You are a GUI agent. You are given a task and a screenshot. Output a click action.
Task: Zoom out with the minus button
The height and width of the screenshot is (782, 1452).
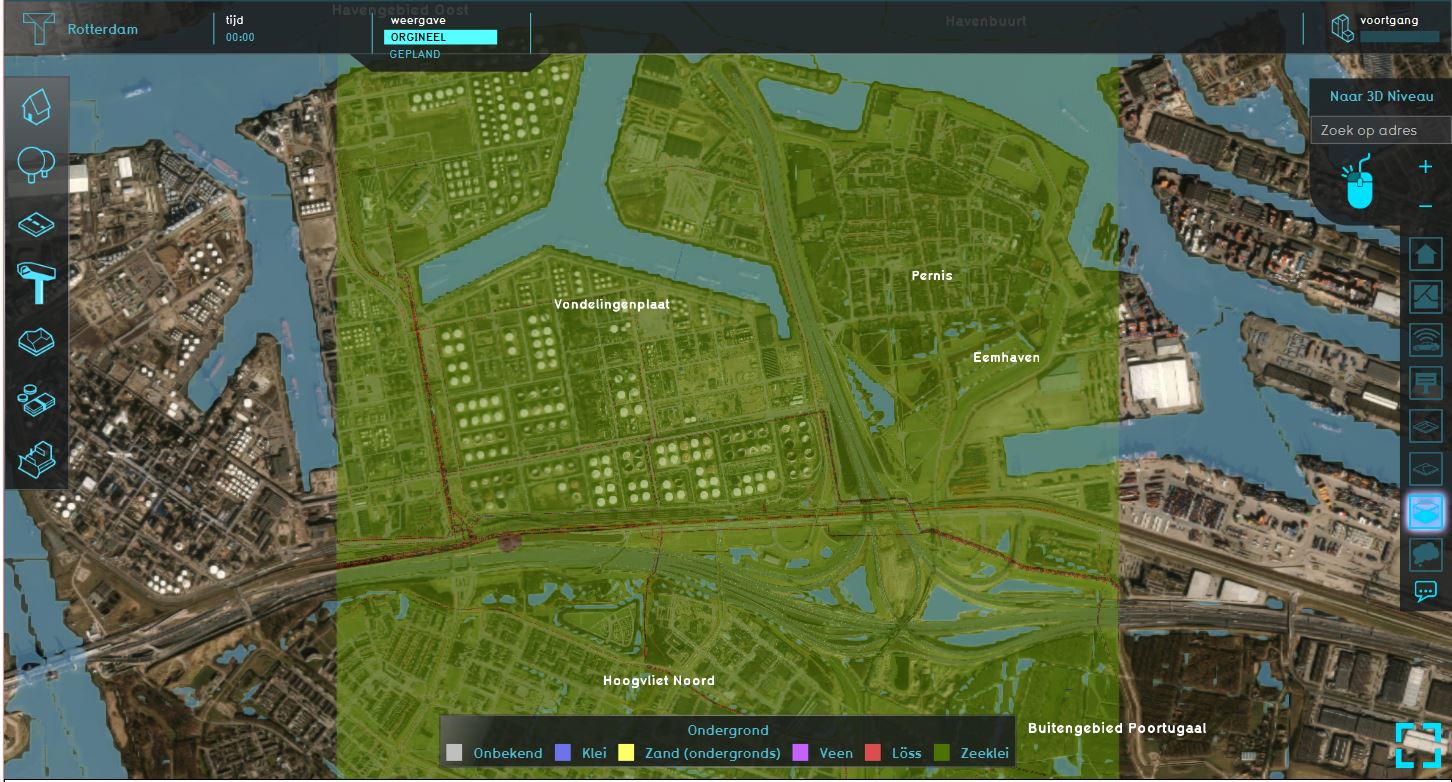[x=1426, y=206]
